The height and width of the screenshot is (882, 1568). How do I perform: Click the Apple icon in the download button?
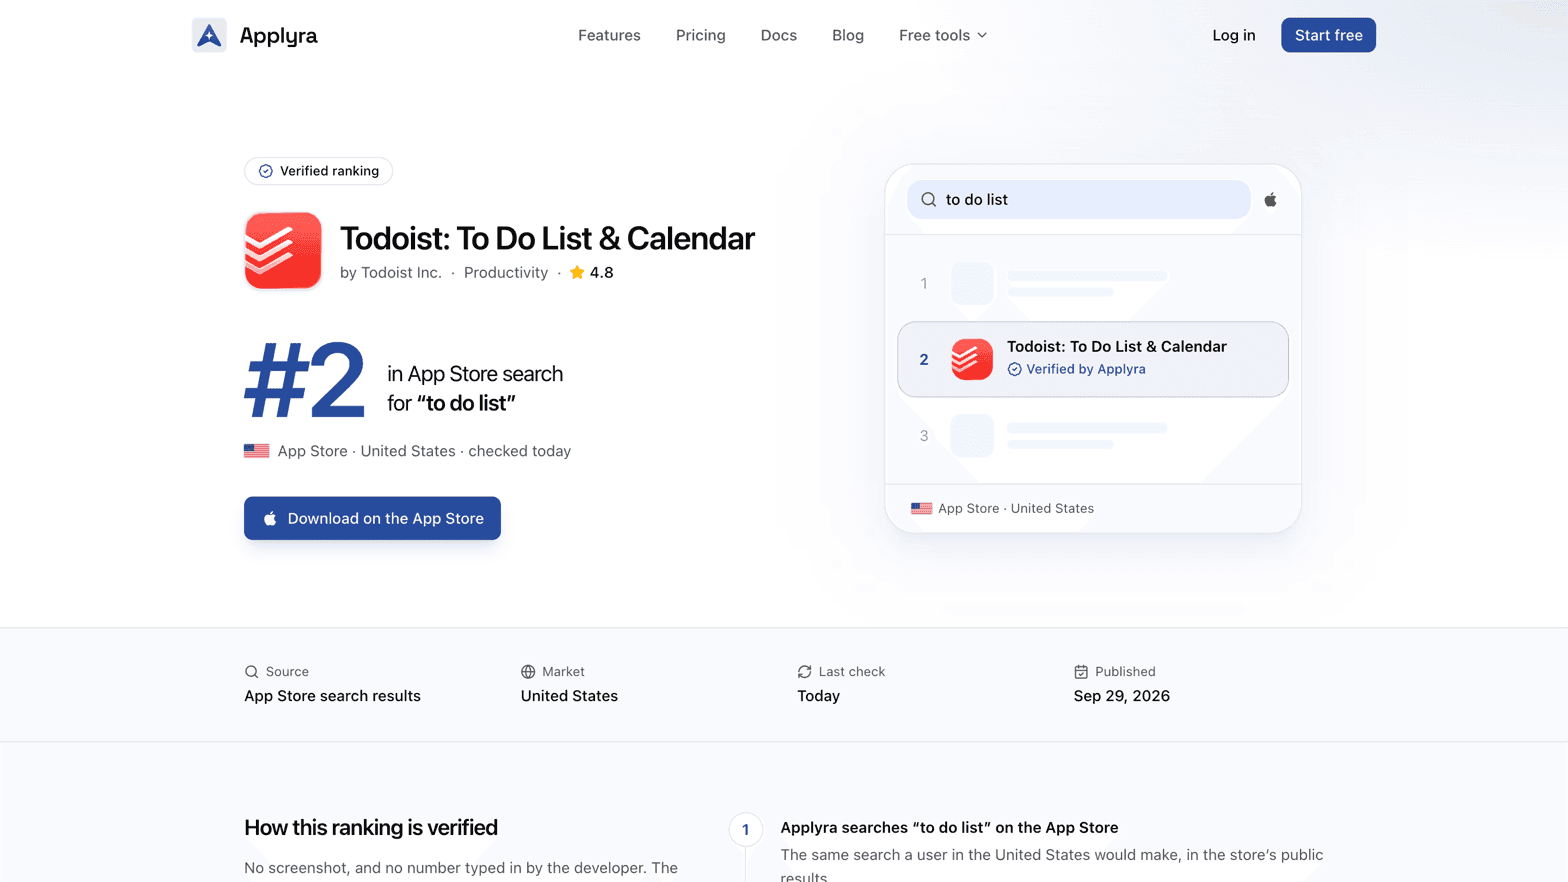[x=270, y=518]
